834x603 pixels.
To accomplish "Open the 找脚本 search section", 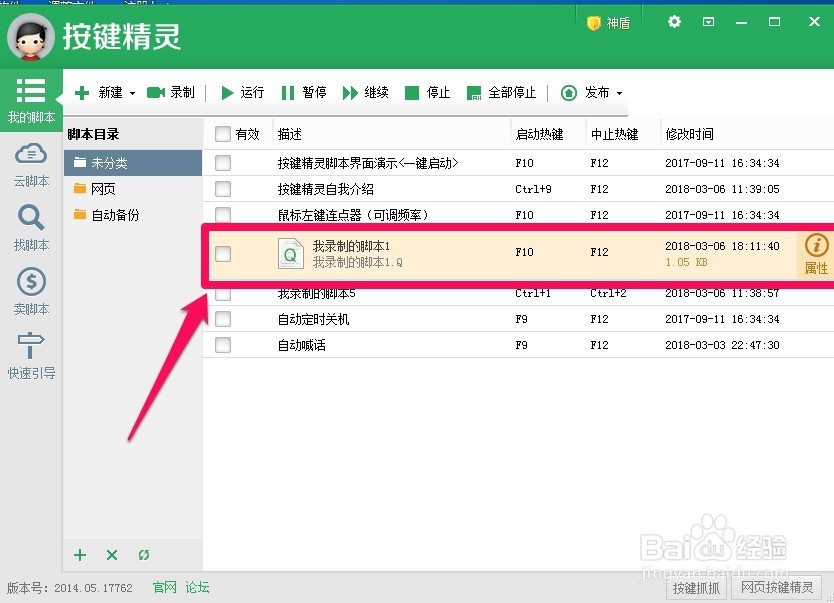I will tap(31, 229).
